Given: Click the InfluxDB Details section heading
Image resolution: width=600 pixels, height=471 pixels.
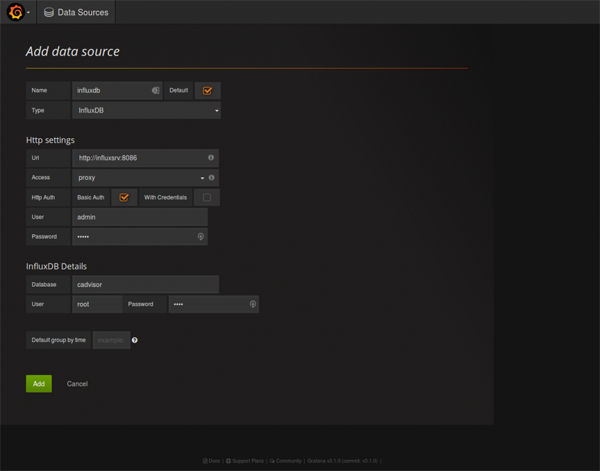Looking at the screenshot, I should pos(56,266).
